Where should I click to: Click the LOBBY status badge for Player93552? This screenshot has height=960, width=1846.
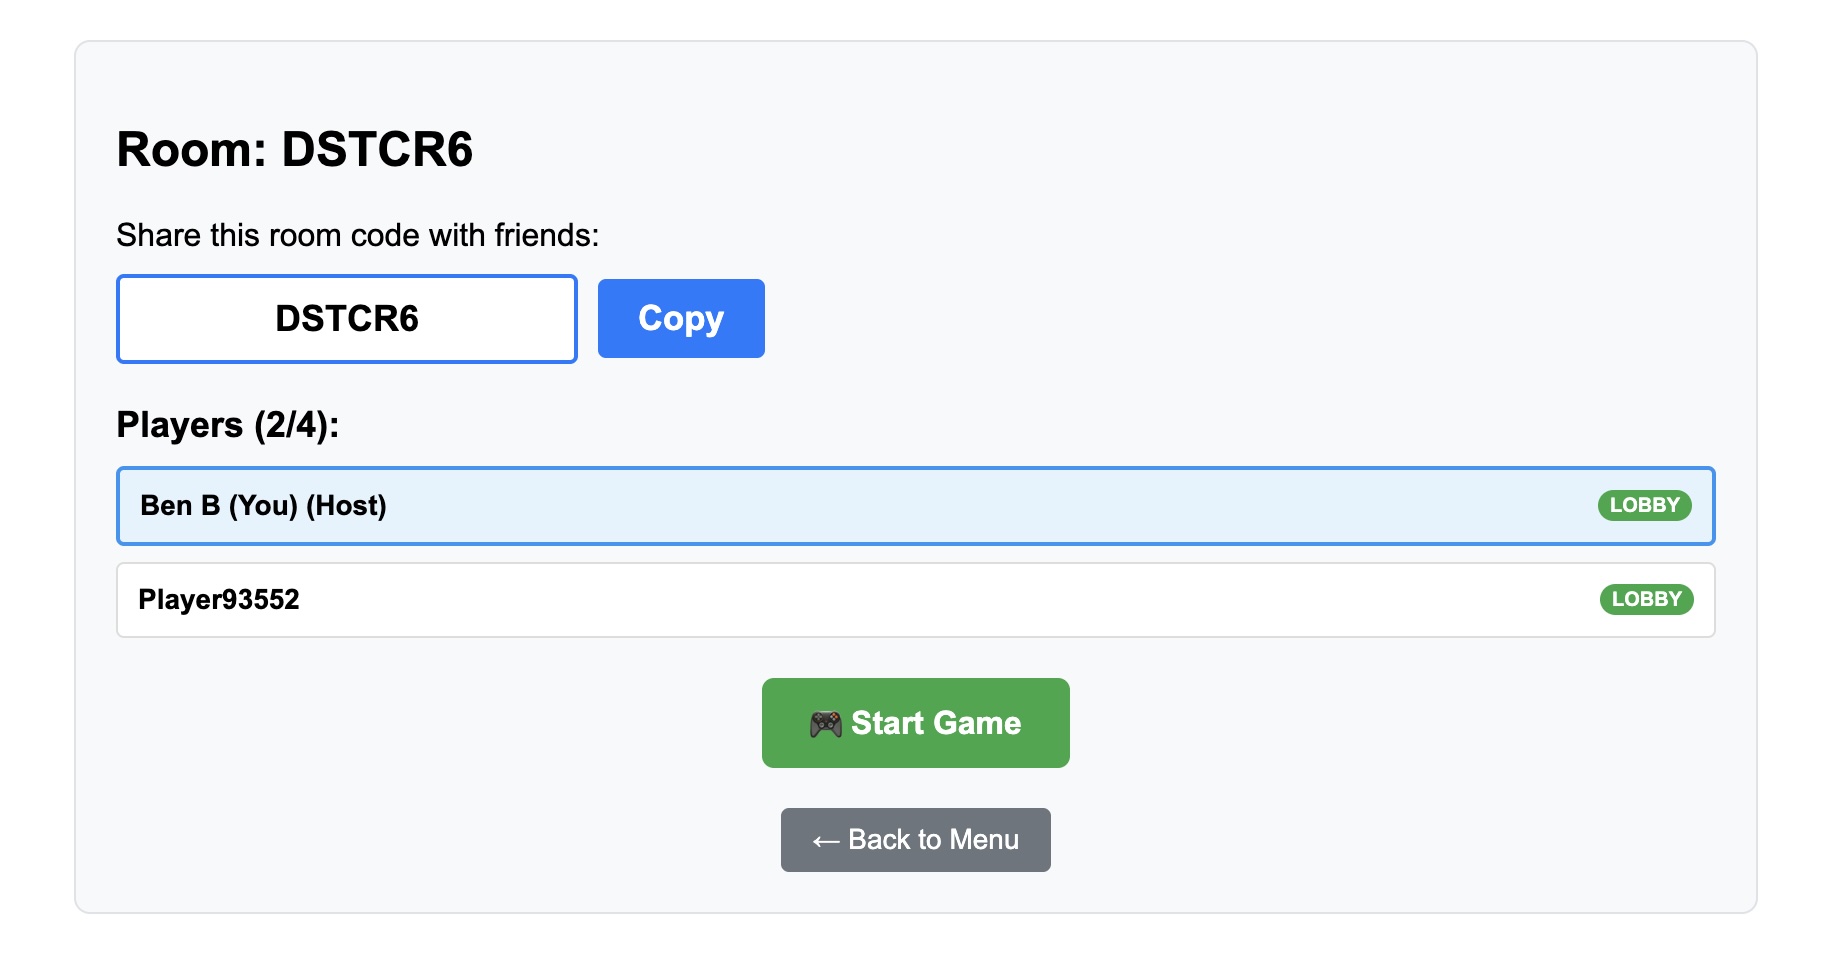pyautogui.click(x=1646, y=600)
